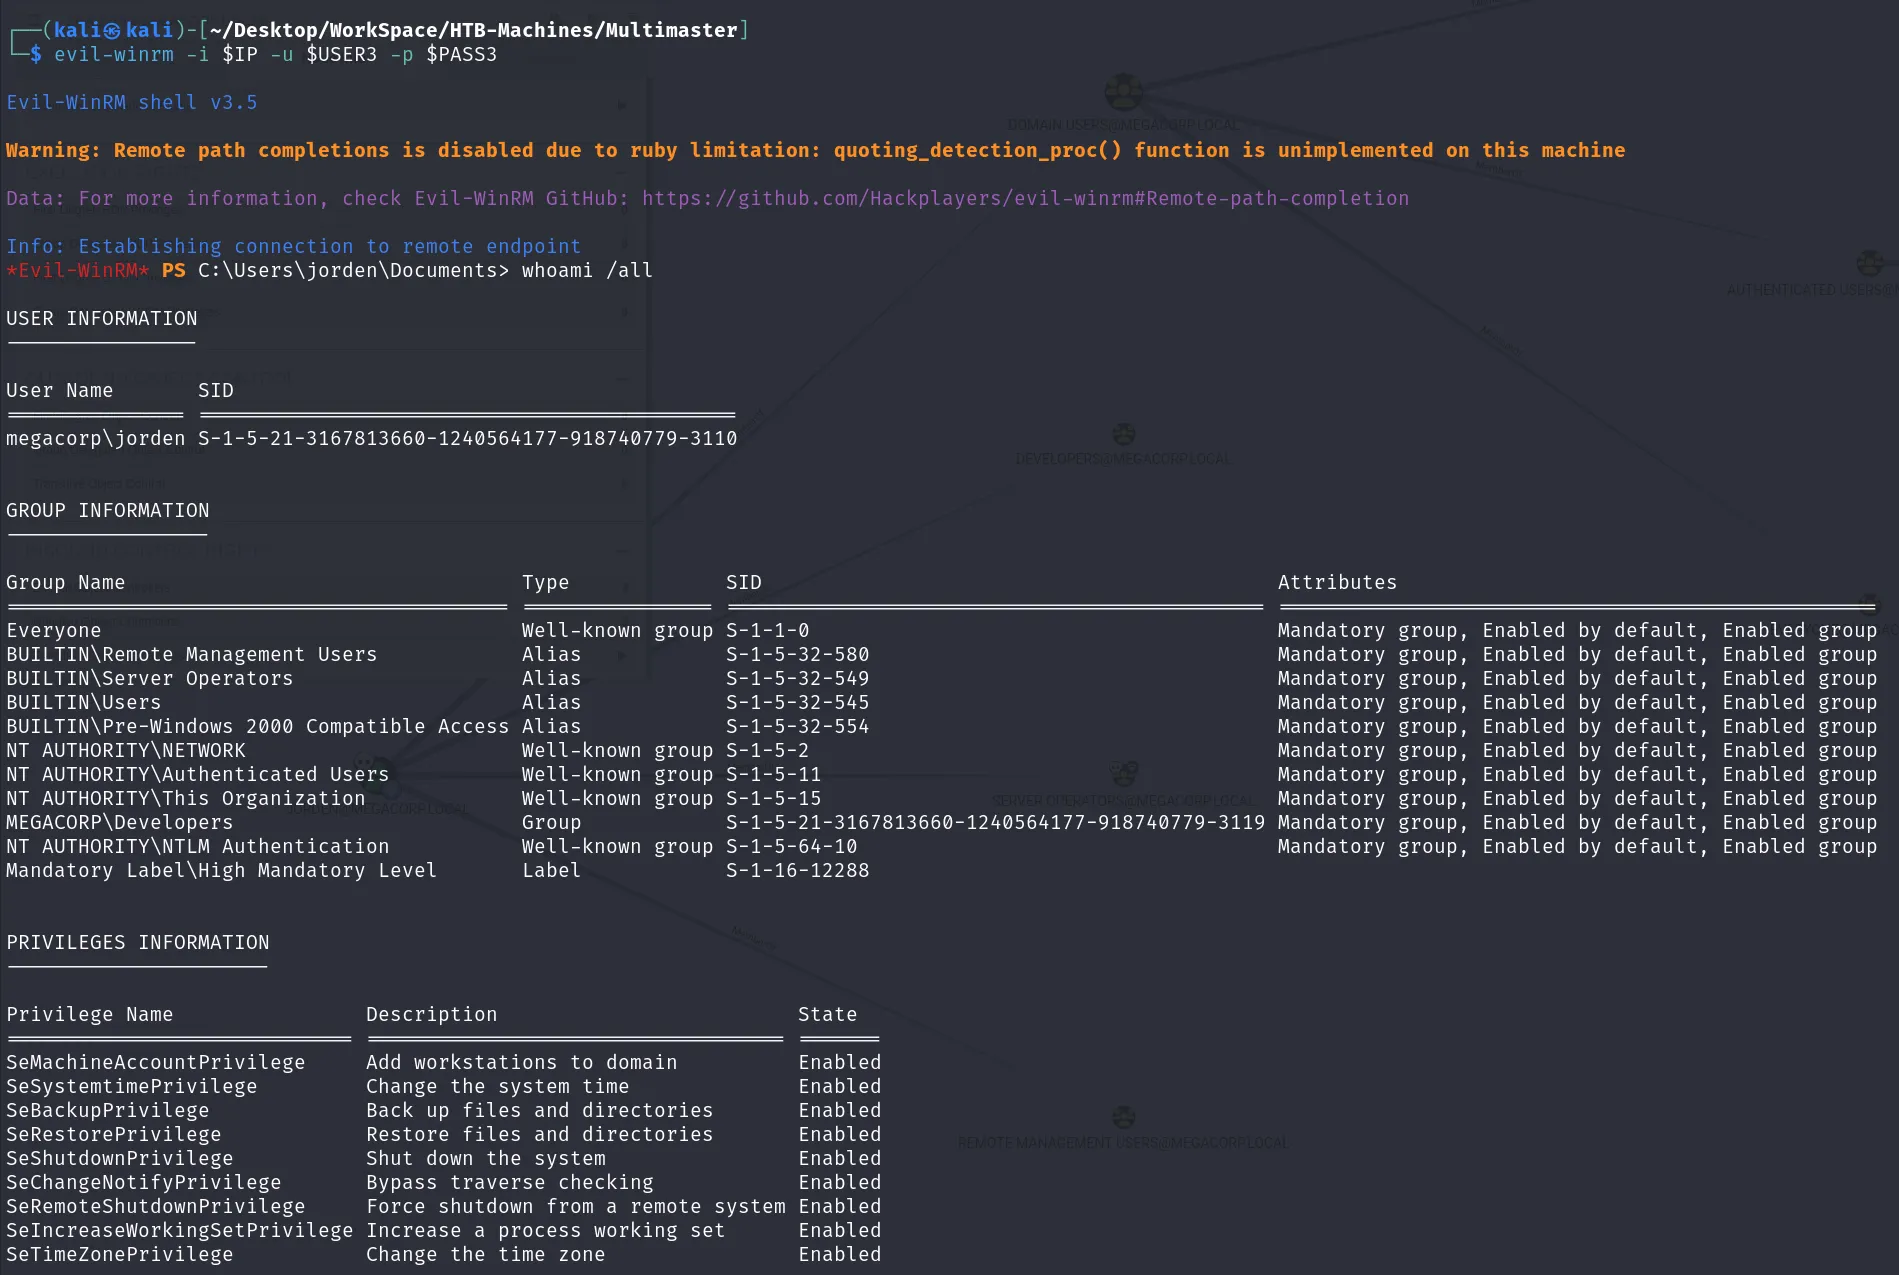Viewport: 1899px width, 1275px height.
Task: Select the REMOTE MANAGEMENT USERS node icon
Action: (x=1124, y=1117)
